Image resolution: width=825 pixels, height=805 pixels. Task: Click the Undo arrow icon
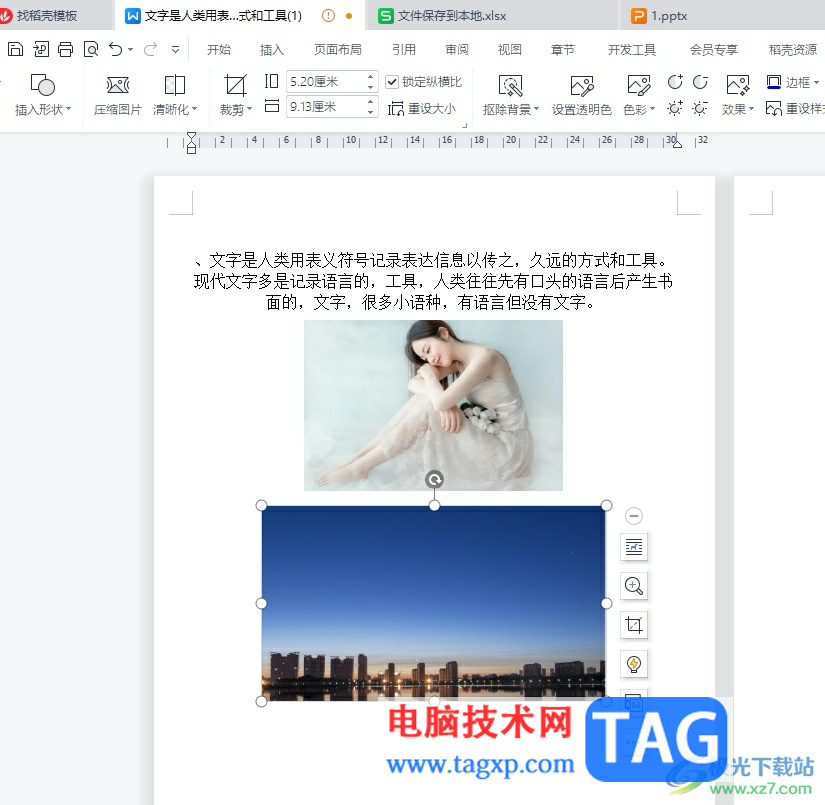click(116, 49)
